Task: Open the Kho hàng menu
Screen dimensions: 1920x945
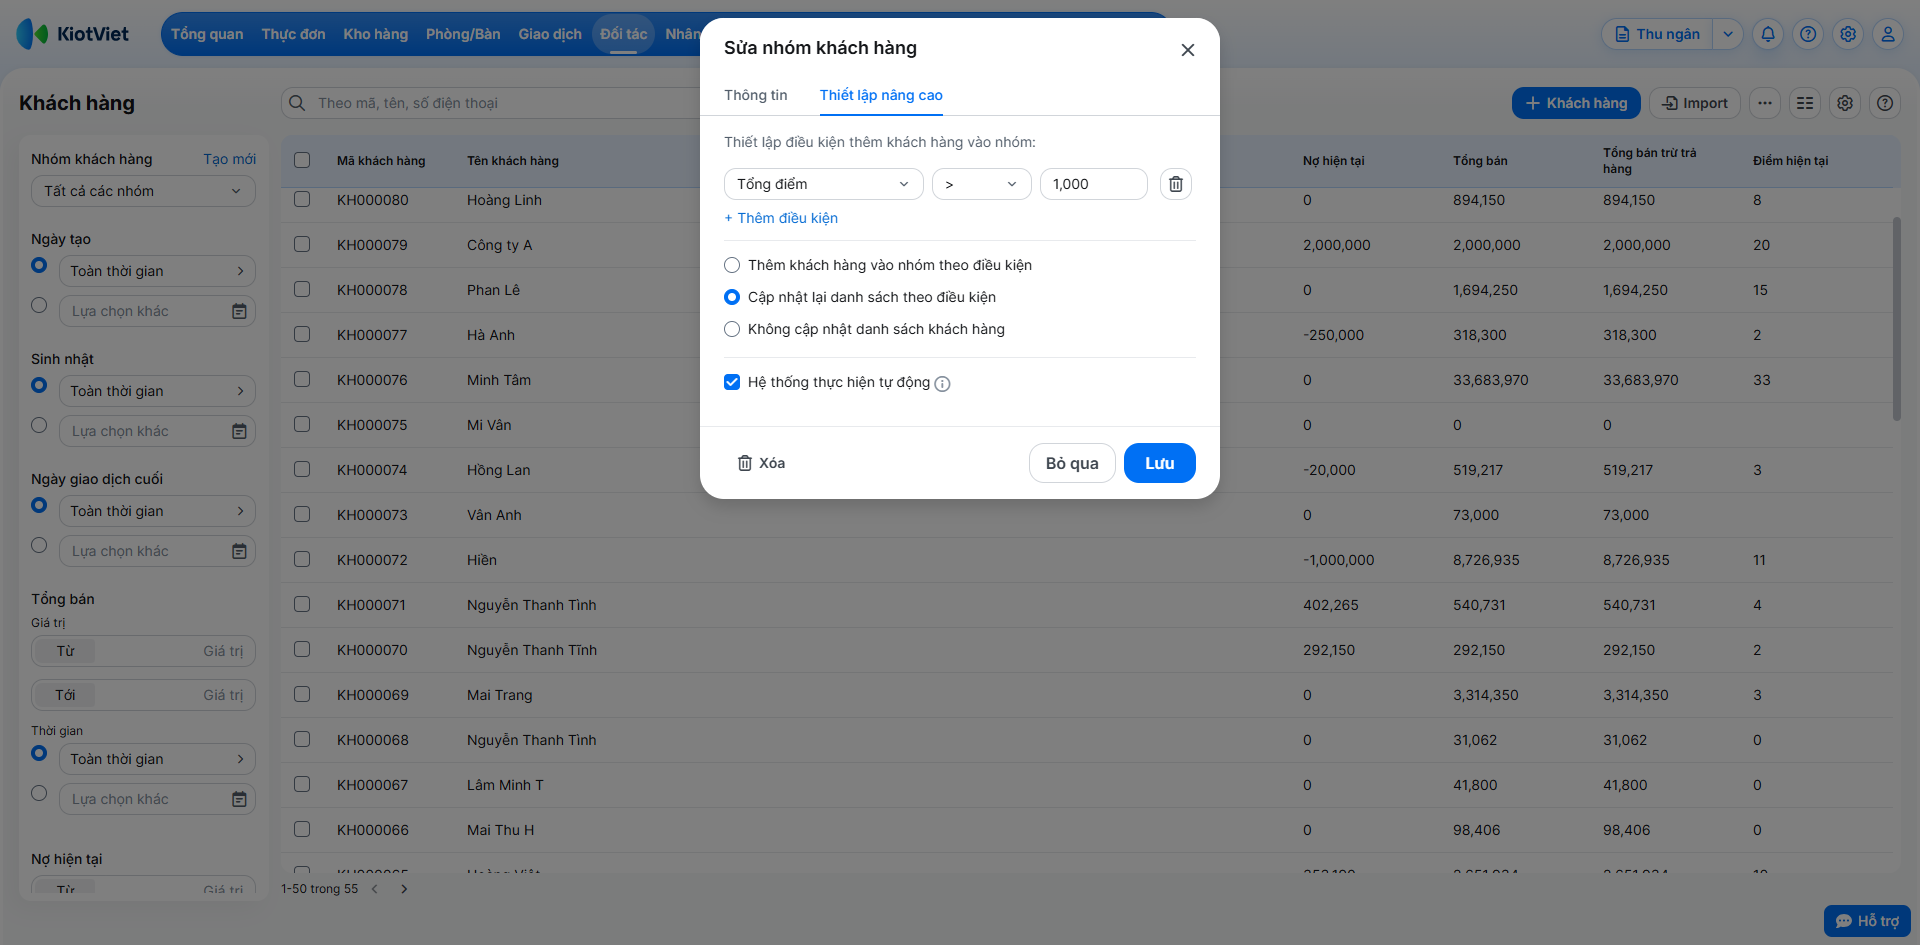Action: click(376, 34)
